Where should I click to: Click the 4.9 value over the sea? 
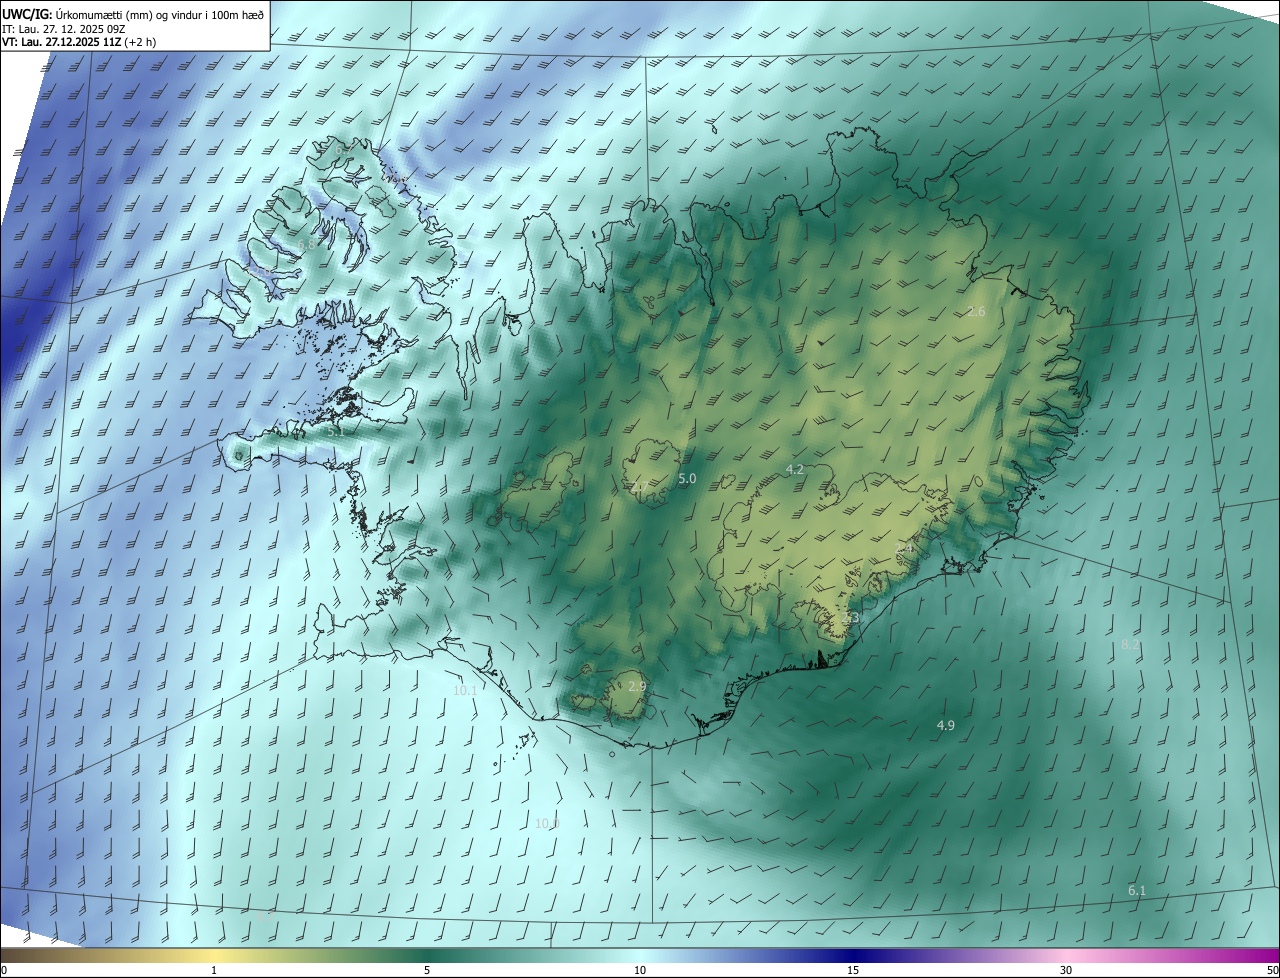[x=945, y=725]
